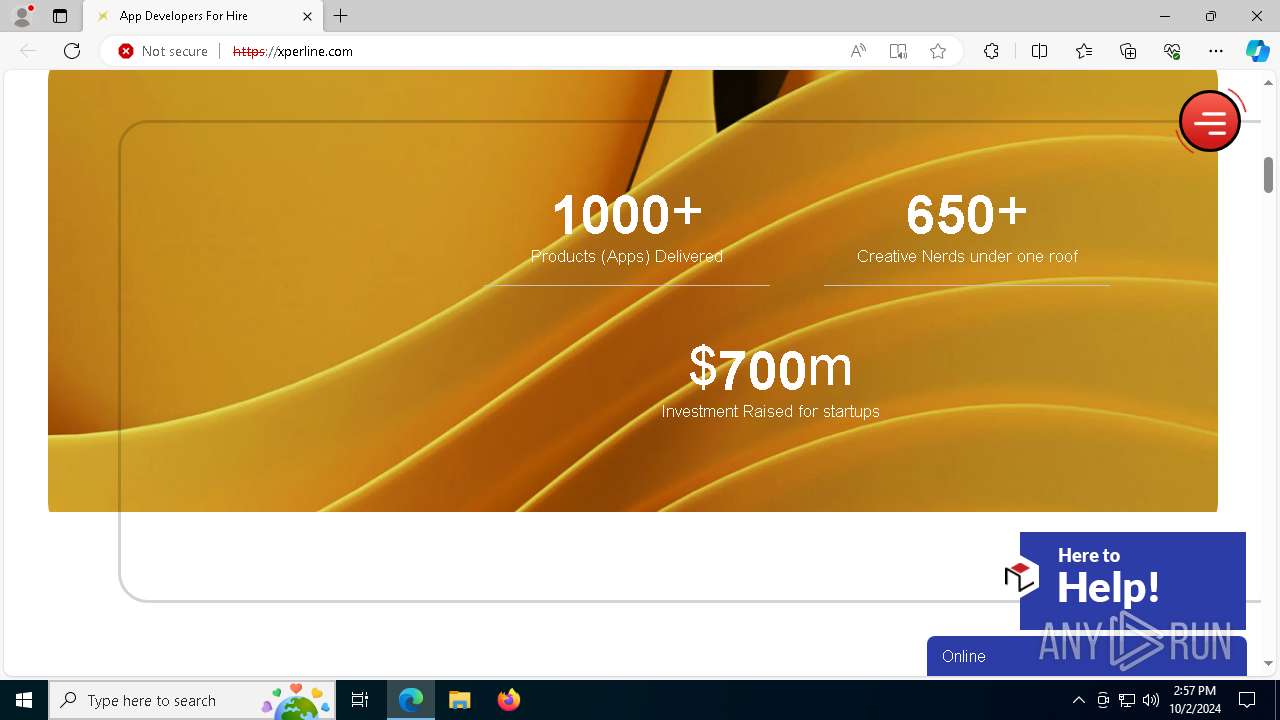
Task: Open the network icon in tray
Action: (x=1126, y=700)
